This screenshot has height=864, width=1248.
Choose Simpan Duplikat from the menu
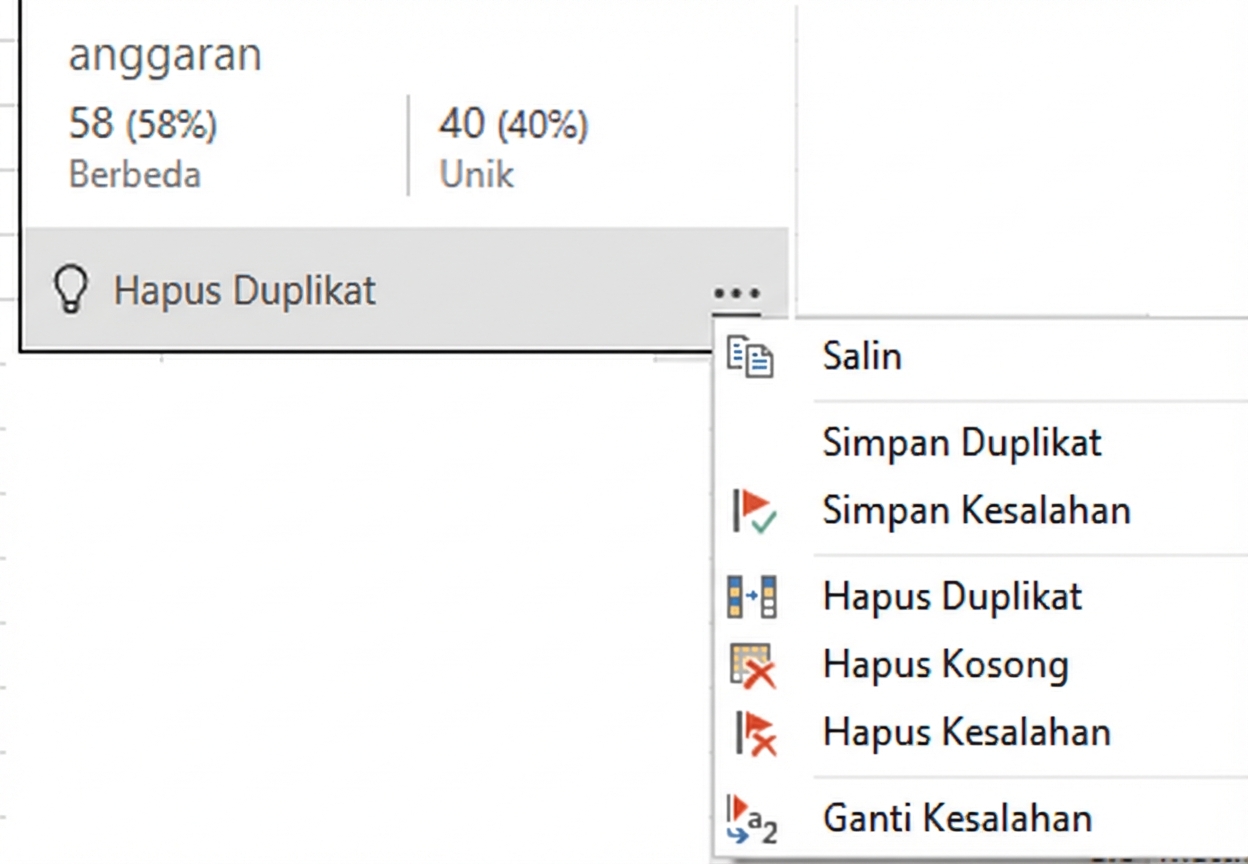click(962, 443)
